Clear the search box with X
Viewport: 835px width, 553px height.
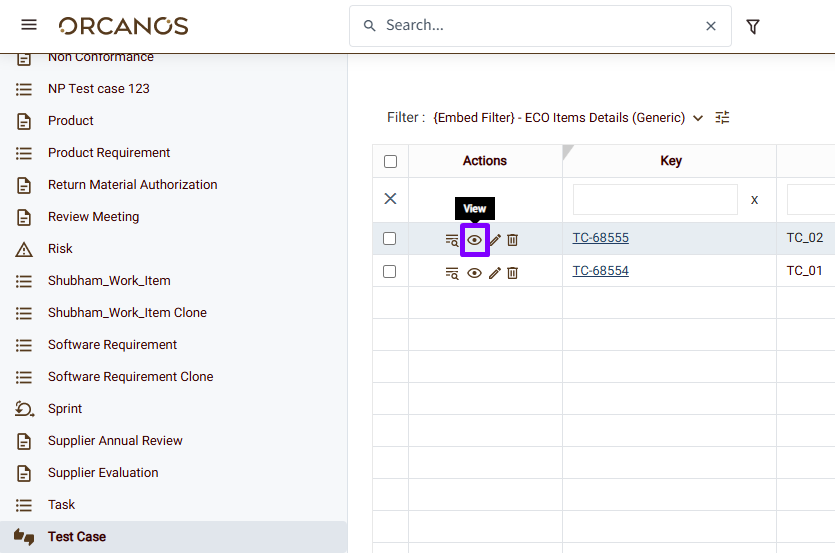[711, 26]
